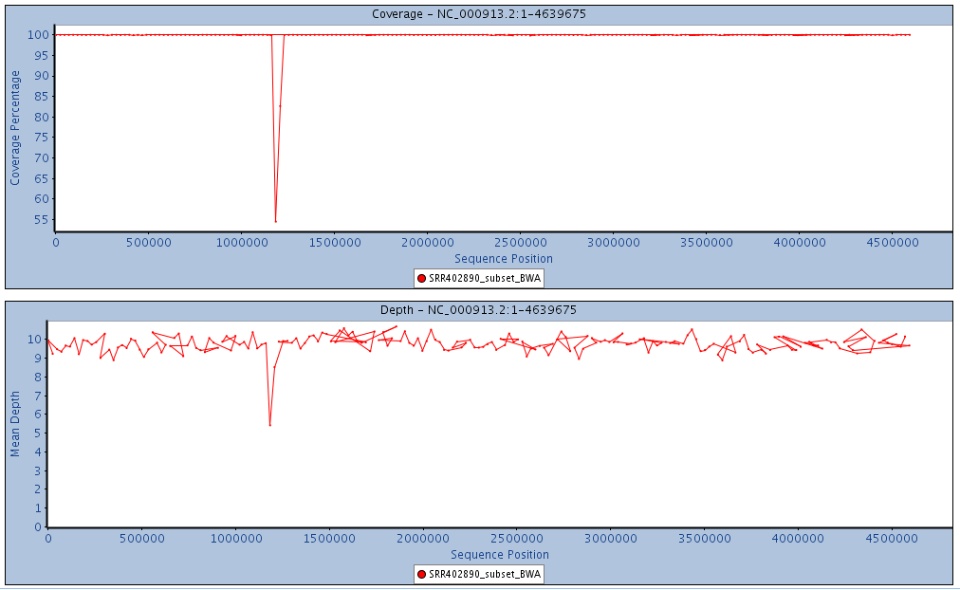Click the 55 tick on Coverage y-axis
This screenshot has width=960, height=590.
tap(42, 219)
